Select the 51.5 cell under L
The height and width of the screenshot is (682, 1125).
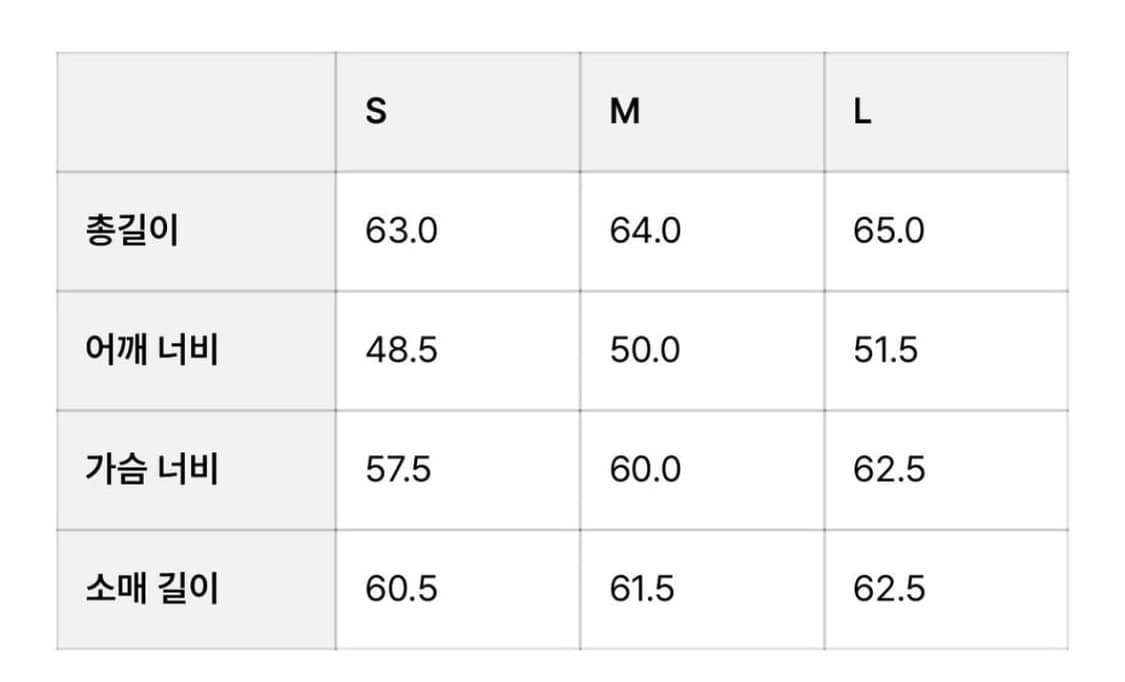coord(886,350)
